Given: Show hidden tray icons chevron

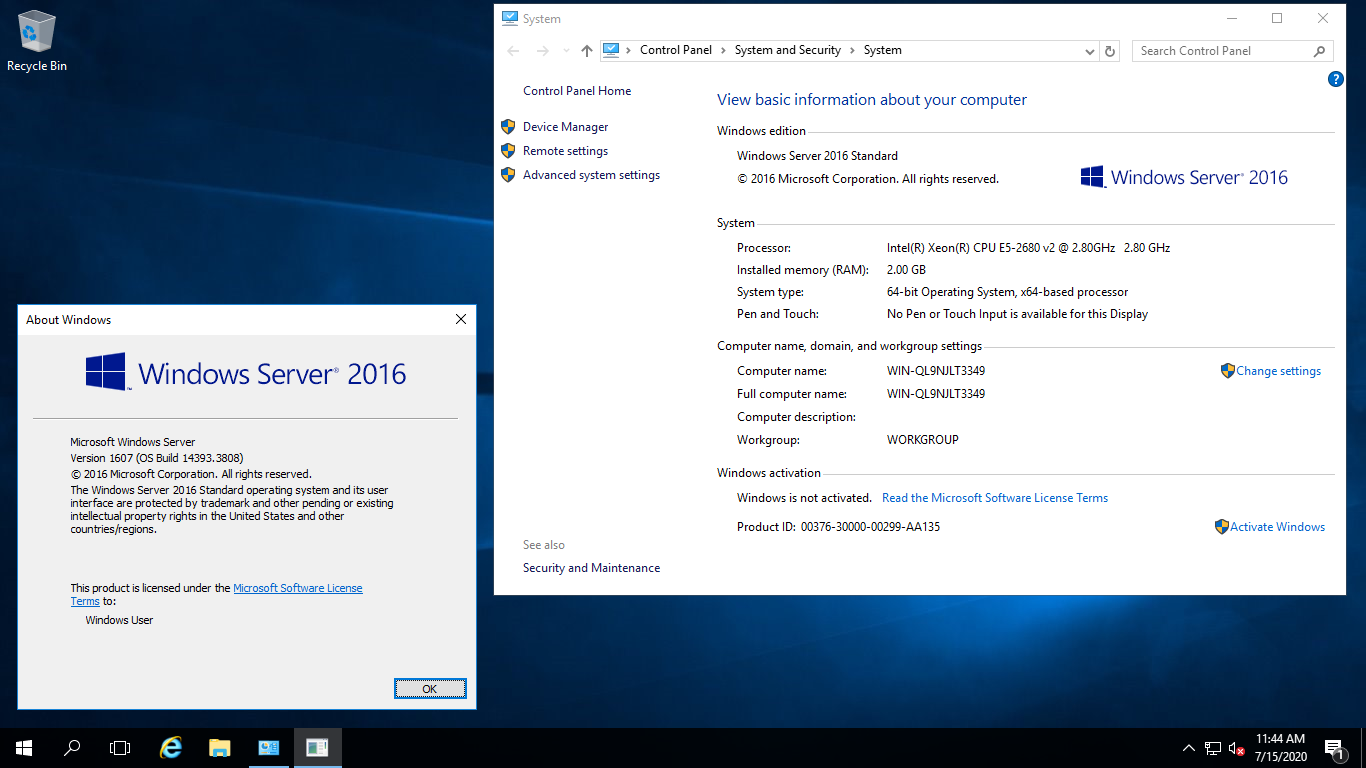Looking at the screenshot, I should pos(1189,747).
